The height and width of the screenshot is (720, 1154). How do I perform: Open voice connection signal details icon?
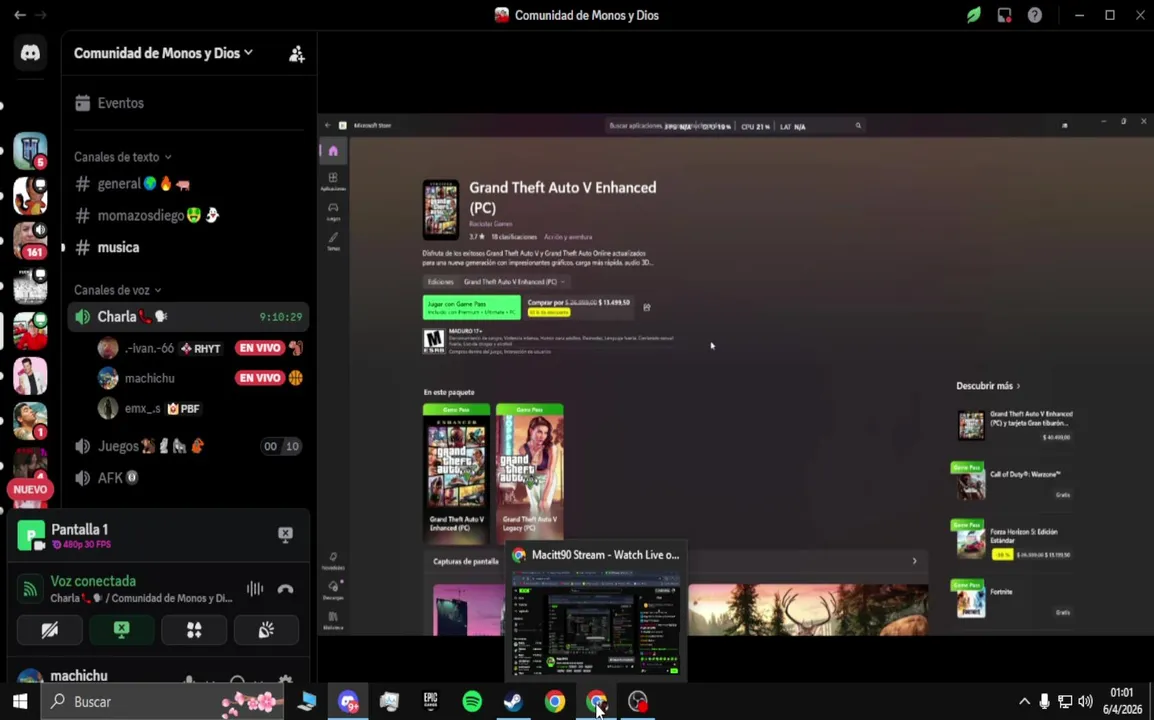30,589
